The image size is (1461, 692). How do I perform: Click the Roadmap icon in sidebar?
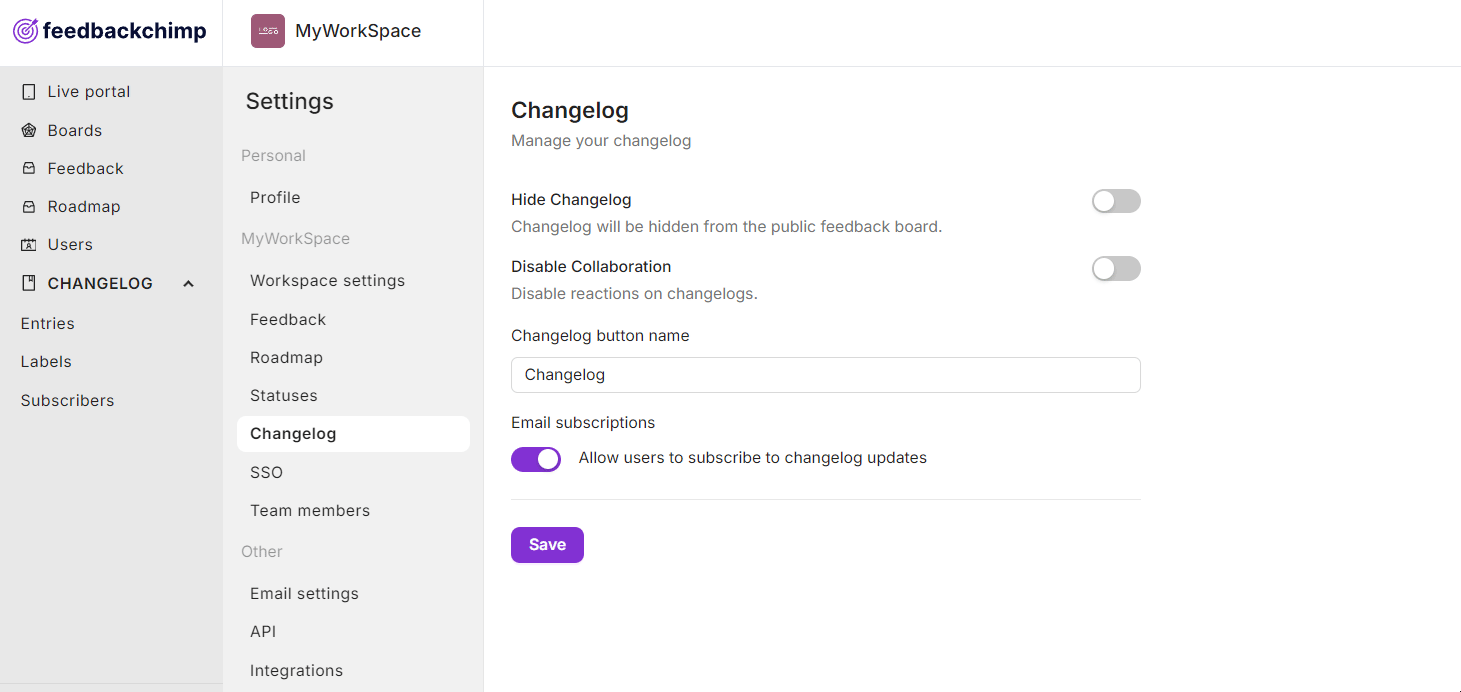(29, 207)
